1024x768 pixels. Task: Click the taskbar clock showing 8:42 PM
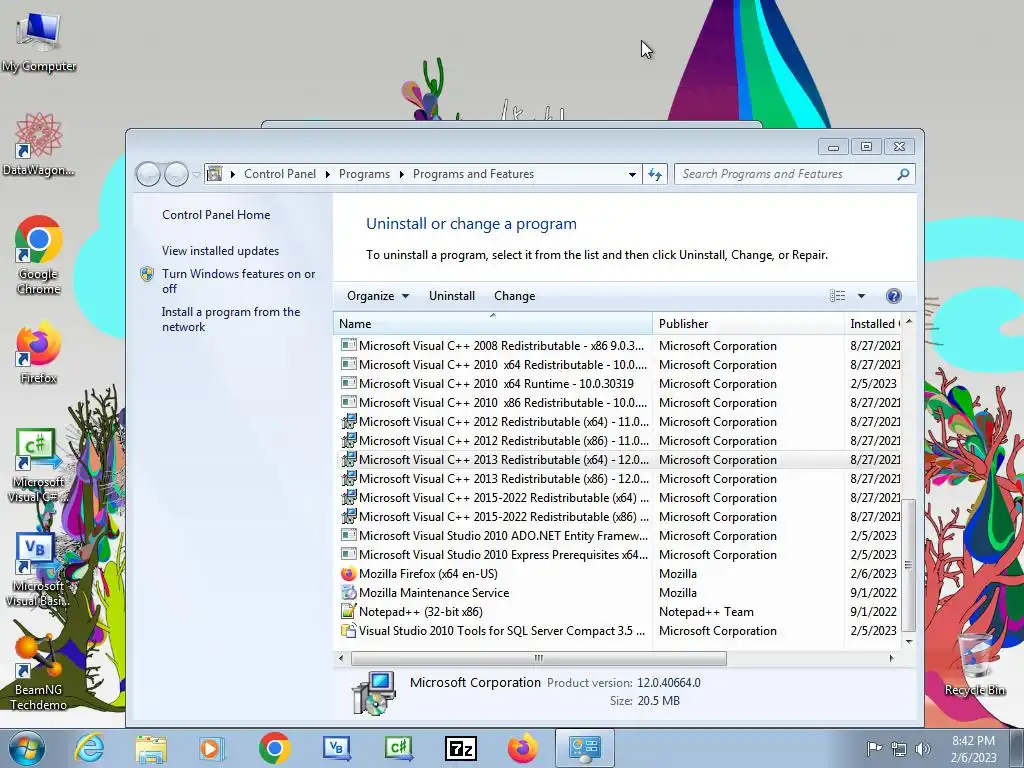click(973, 749)
